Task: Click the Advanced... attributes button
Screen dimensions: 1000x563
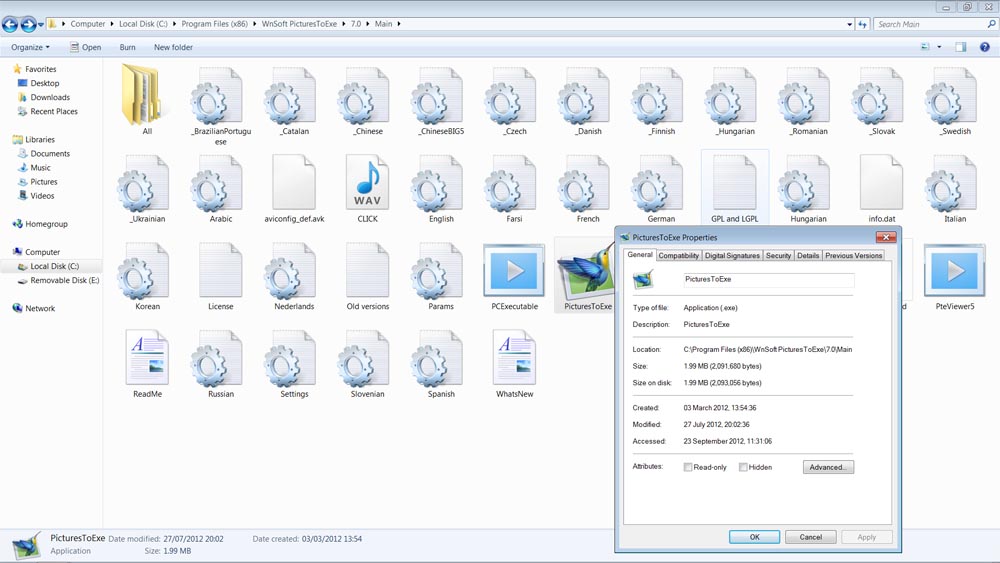Action: click(x=828, y=467)
